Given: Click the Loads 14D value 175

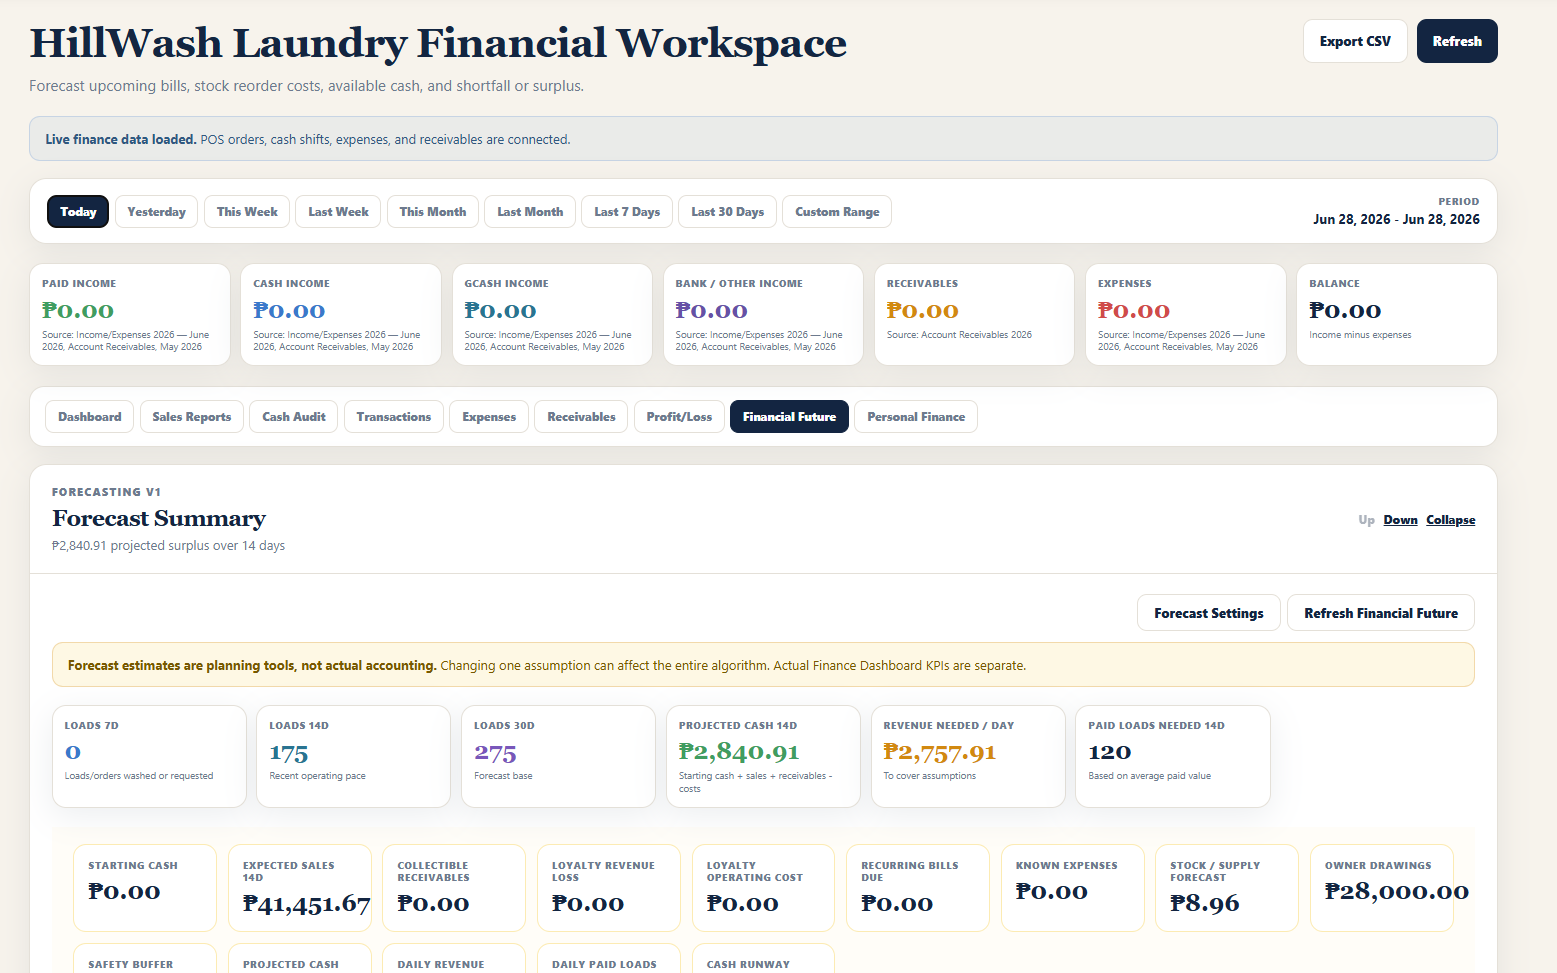Looking at the screenshot, I should coord(289,753).
